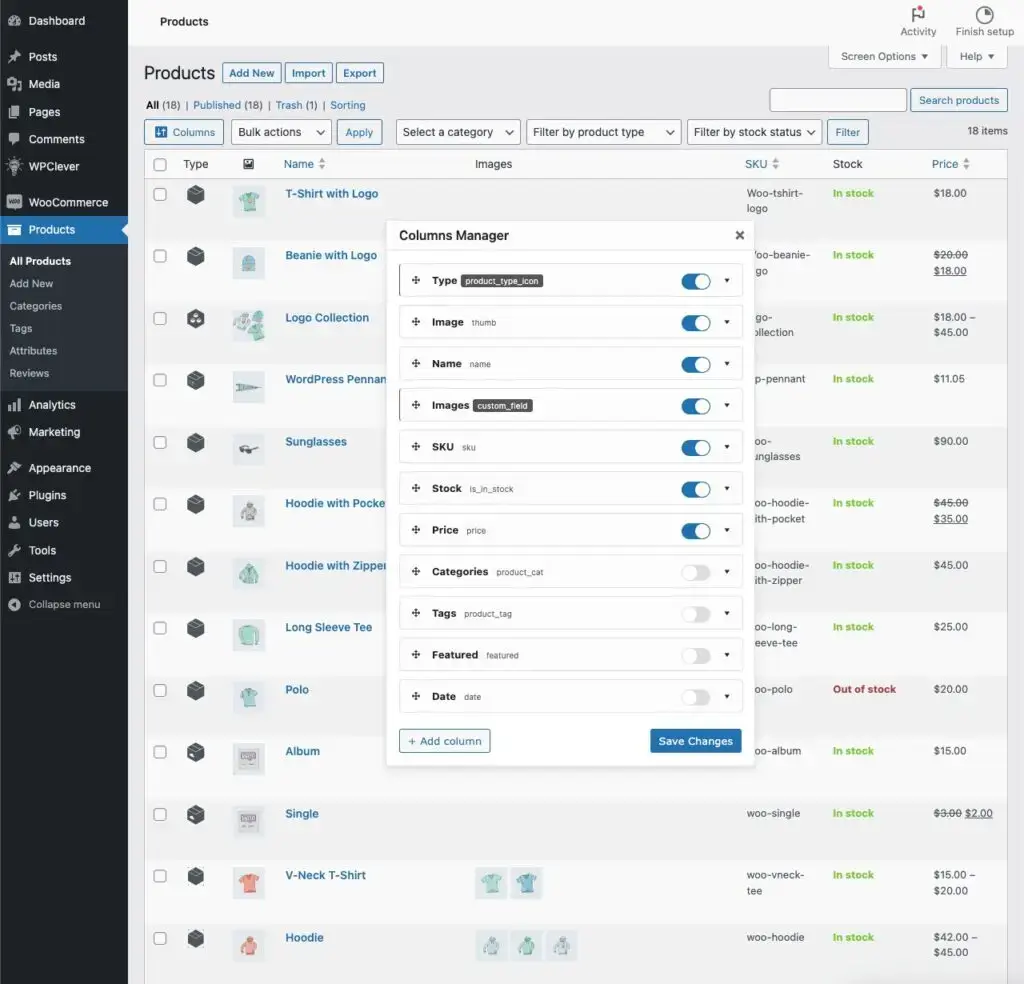Click the Activity flag icon
This screenshot has height=984, width=1024.
(x=918, y=15)
